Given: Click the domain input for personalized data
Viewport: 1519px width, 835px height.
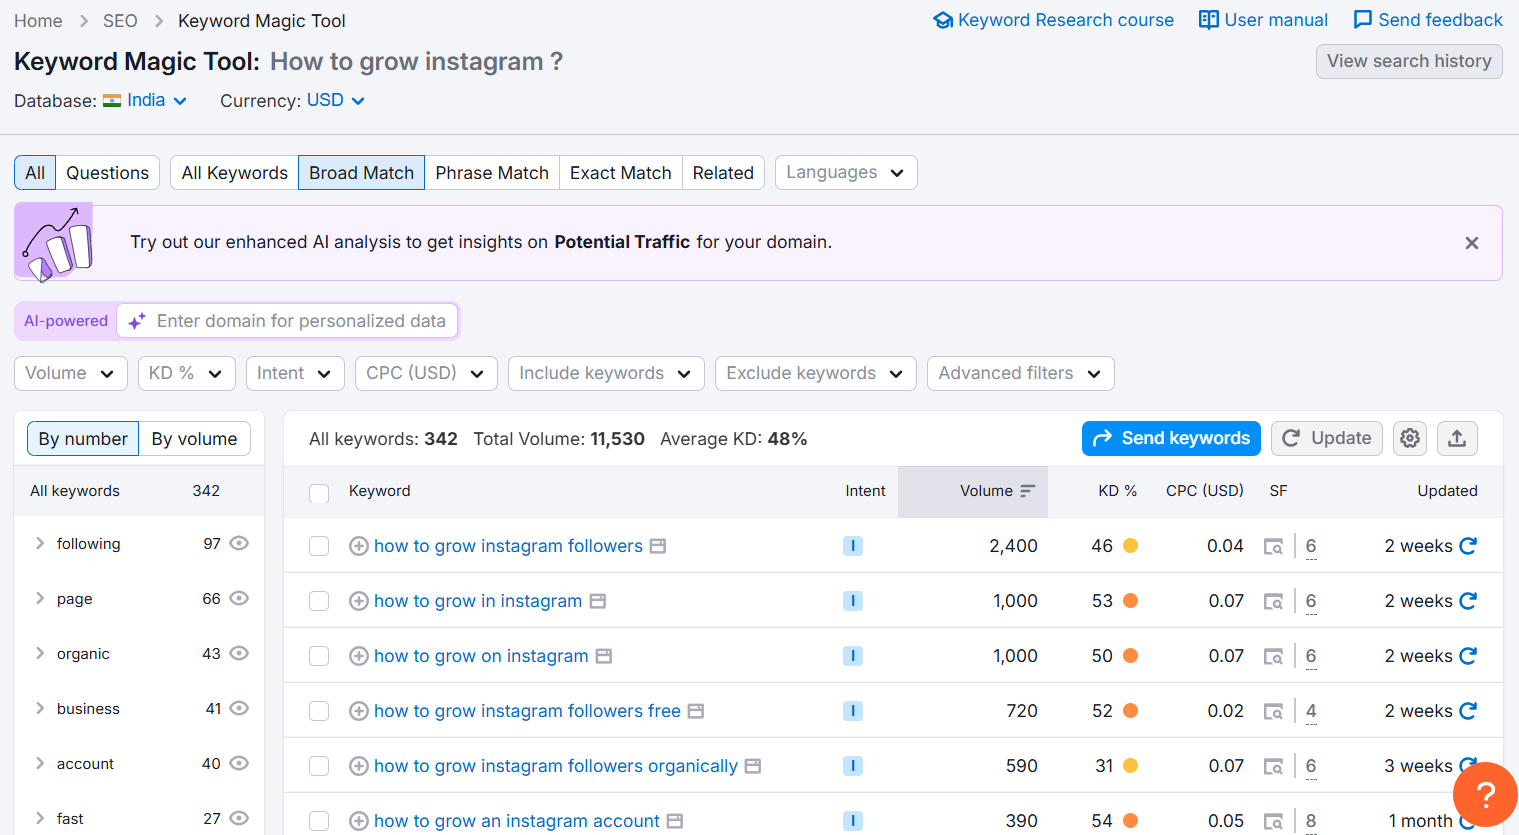Looking at the screenshot, I should click(x=300, y=321).
